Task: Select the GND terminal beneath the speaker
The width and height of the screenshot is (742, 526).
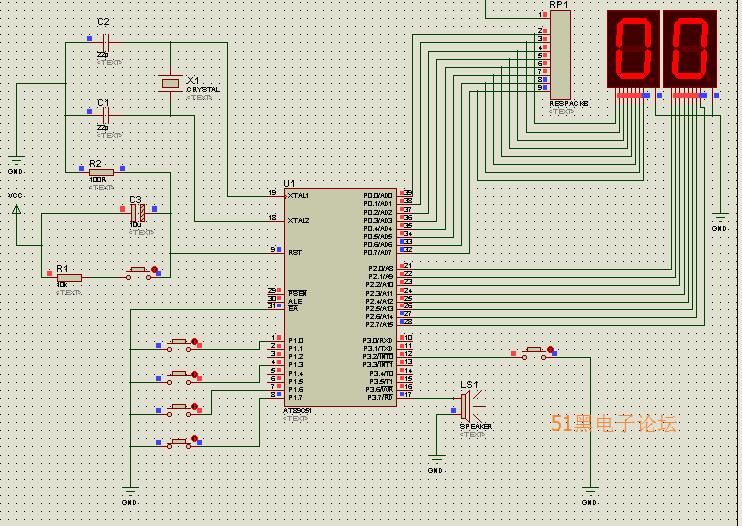Action: point(436,459)
